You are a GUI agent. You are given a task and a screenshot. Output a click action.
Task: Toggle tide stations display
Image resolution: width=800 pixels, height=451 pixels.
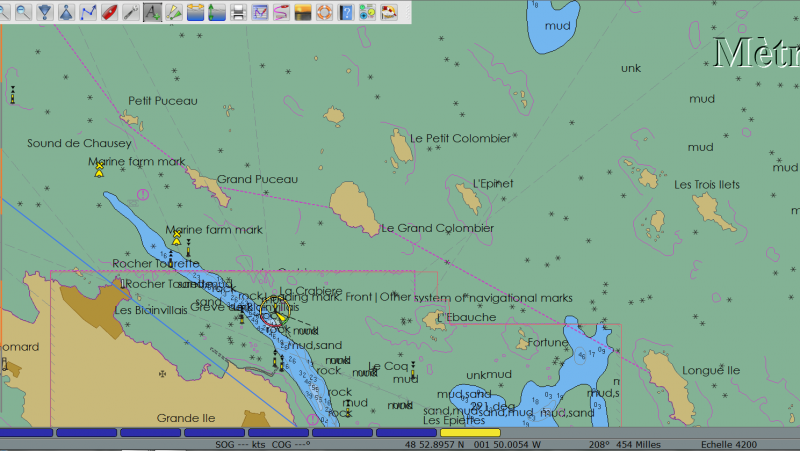tap(195, 13)
